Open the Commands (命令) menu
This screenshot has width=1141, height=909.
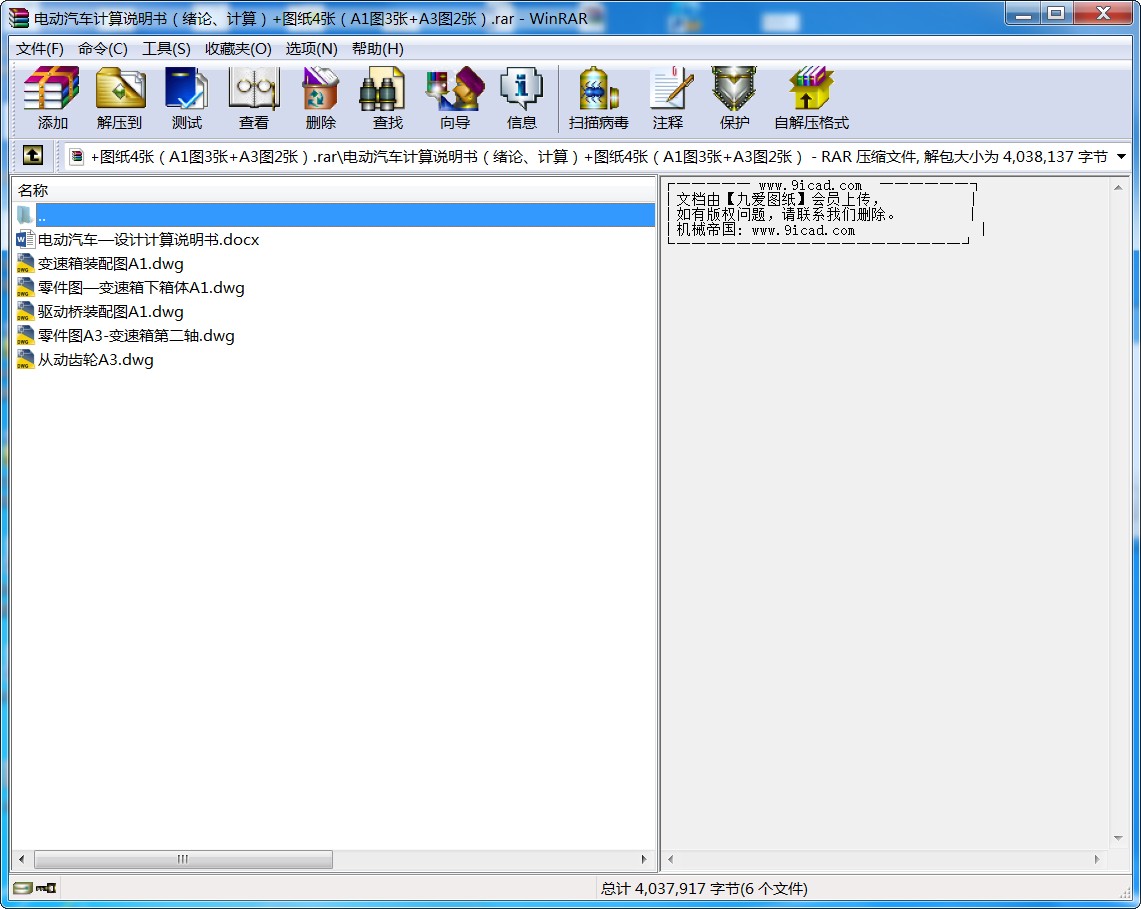[103, 49]
